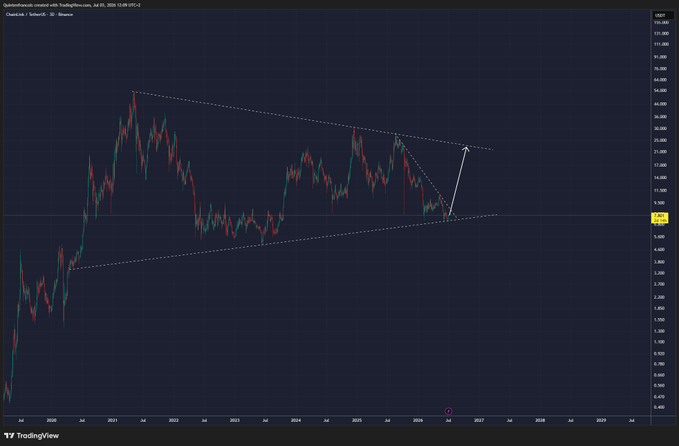Click the yellow current price label 7.801
Image resolution: width=679 pixels, height=446 pixels.
[659, 218]
